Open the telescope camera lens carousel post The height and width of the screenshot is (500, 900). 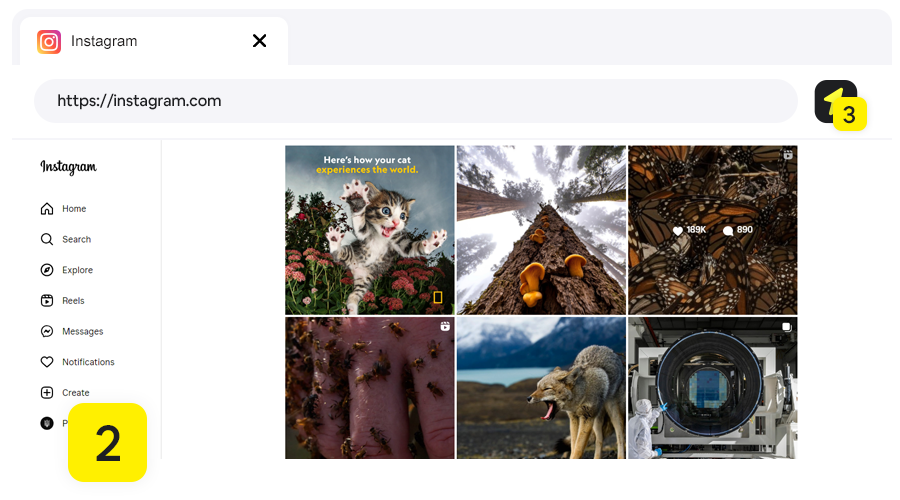[x=712, y=388]
